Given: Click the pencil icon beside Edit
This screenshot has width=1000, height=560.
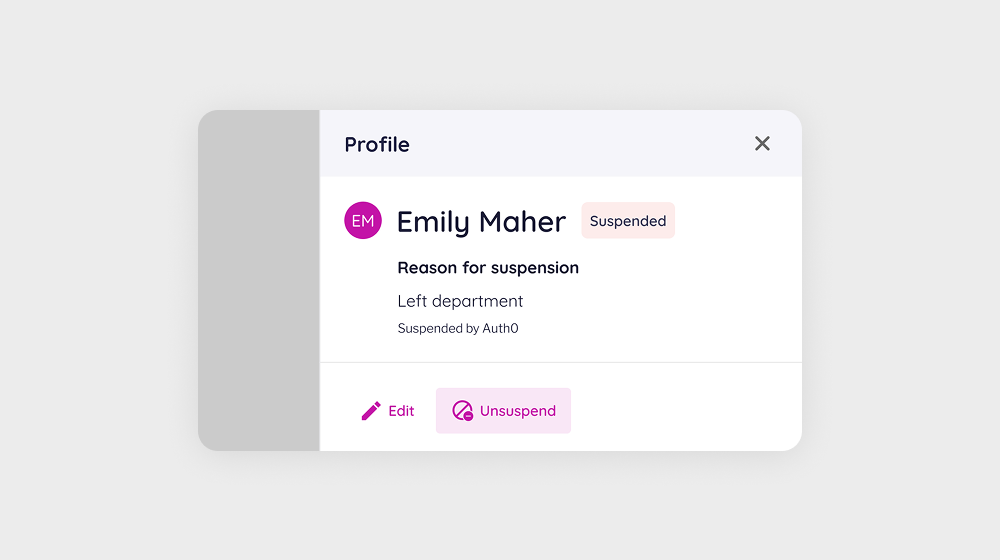Looking at the screenshot, I should click(x=371, y=411).
